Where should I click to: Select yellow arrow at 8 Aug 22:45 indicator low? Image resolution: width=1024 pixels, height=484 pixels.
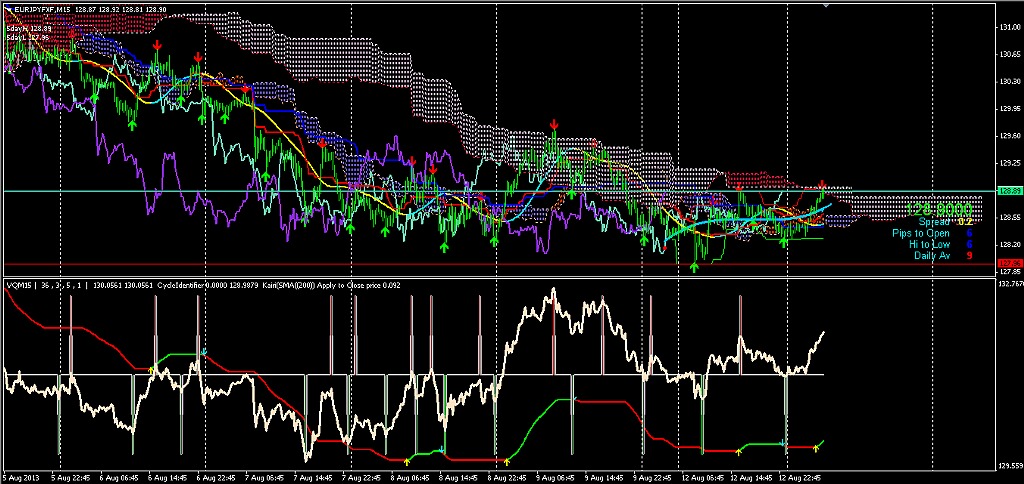pos(507,460)
